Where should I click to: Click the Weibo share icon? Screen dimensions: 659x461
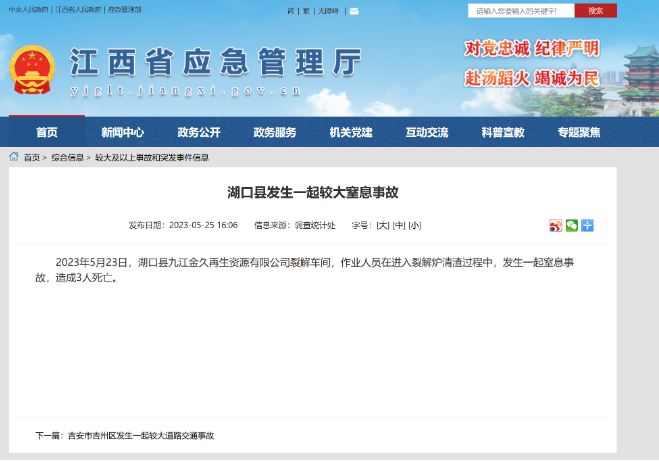[555, 226]
